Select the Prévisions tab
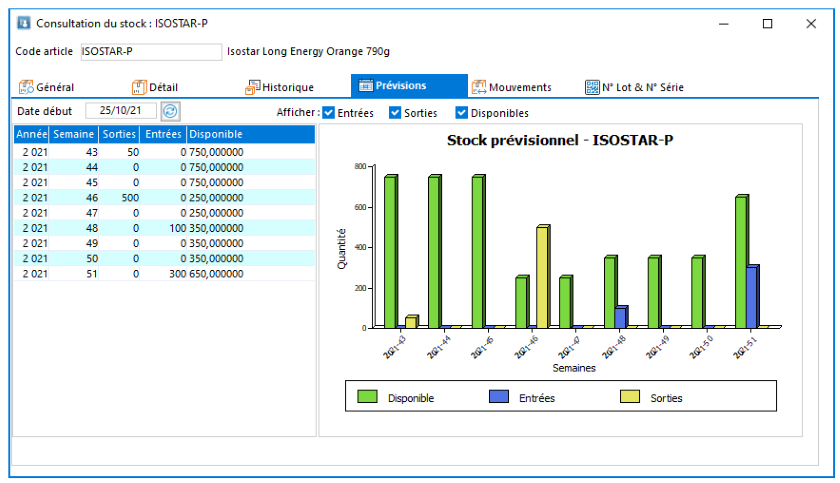The height and width of the screenshot is (483, 840). tap(409, 86)
